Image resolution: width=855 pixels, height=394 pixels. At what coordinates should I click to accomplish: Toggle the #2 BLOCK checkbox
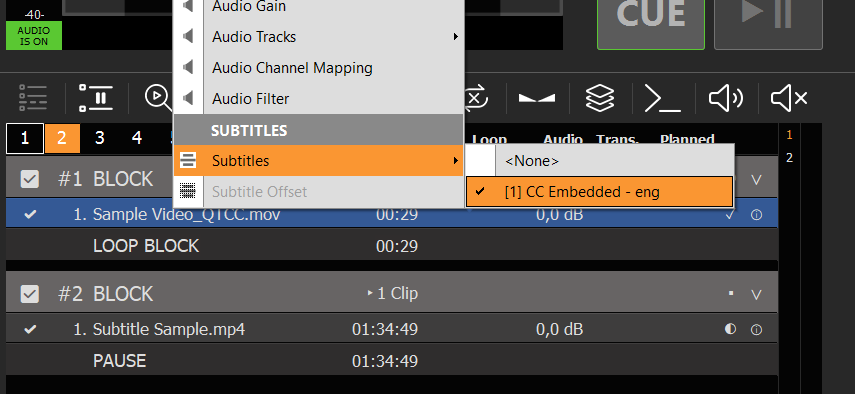tap(29, 294)
